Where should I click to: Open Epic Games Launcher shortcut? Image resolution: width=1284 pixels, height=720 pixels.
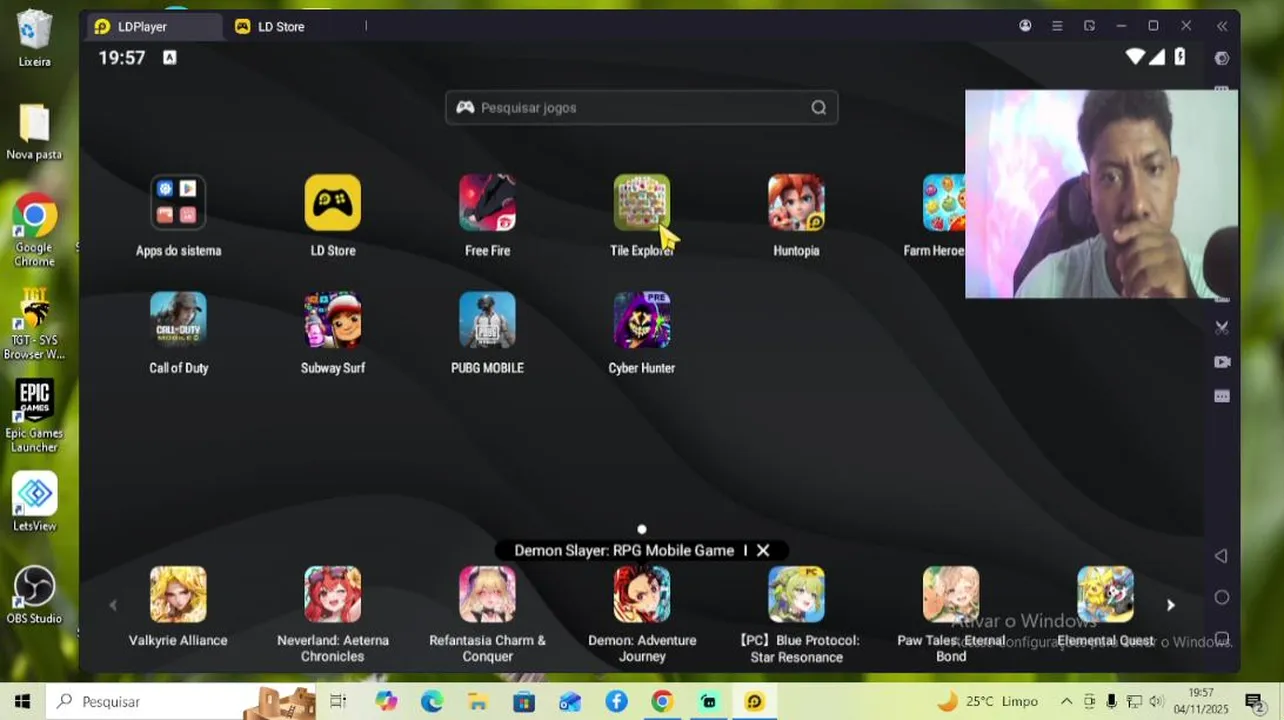(34, 416)
